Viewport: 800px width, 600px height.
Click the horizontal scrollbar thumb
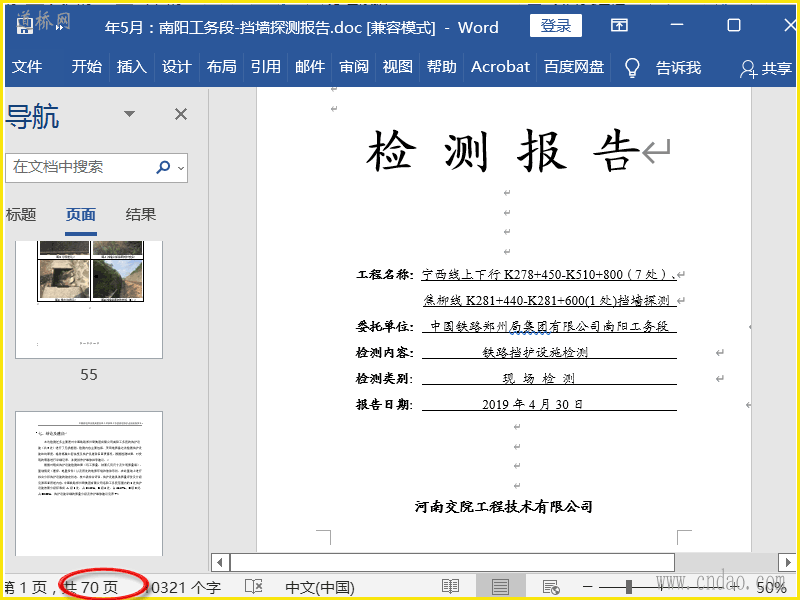point(453,563)
